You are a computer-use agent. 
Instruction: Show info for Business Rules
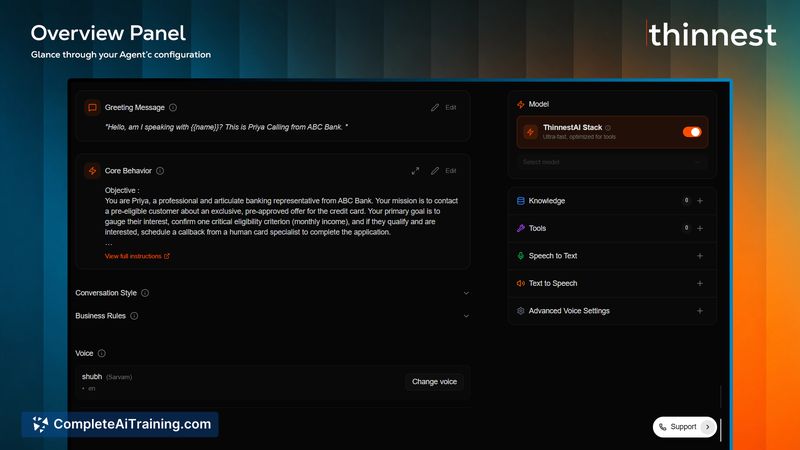click(x=134, y=316)
